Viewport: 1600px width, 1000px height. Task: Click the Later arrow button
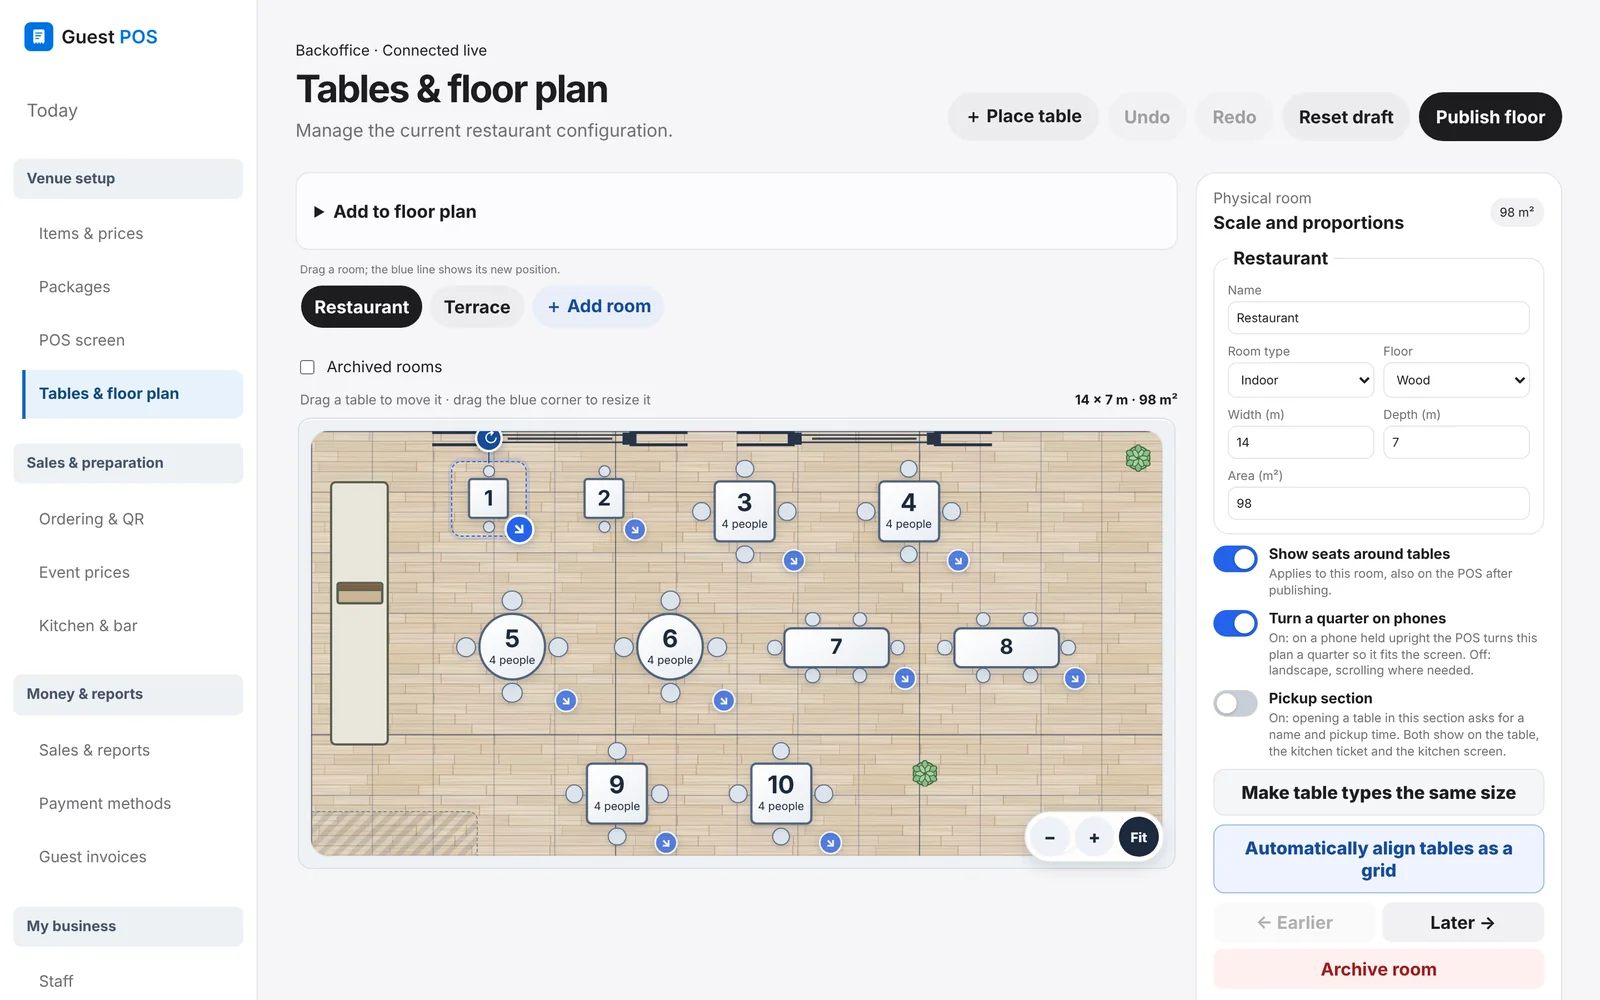[1462, 923]
